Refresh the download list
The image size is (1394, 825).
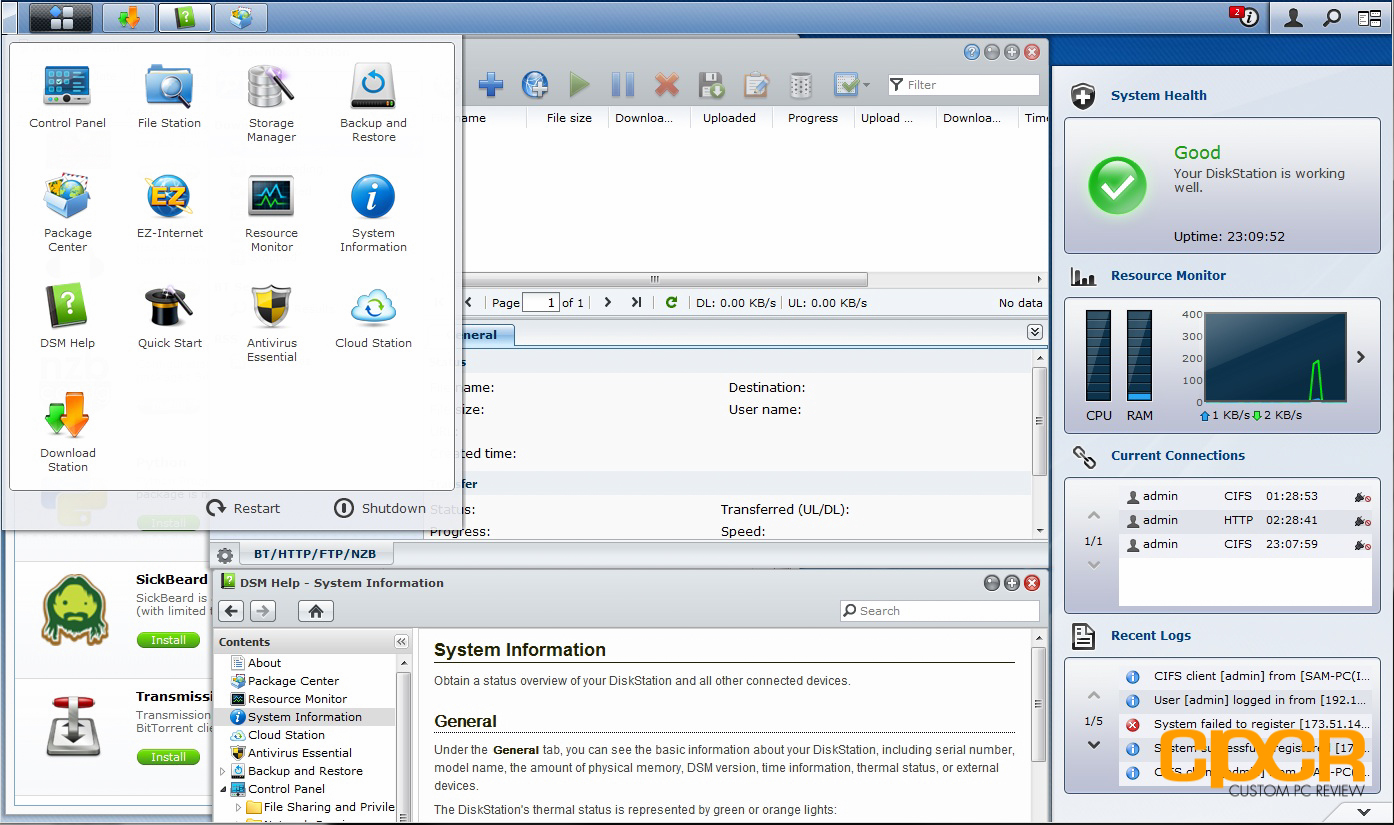pos(671,302)
